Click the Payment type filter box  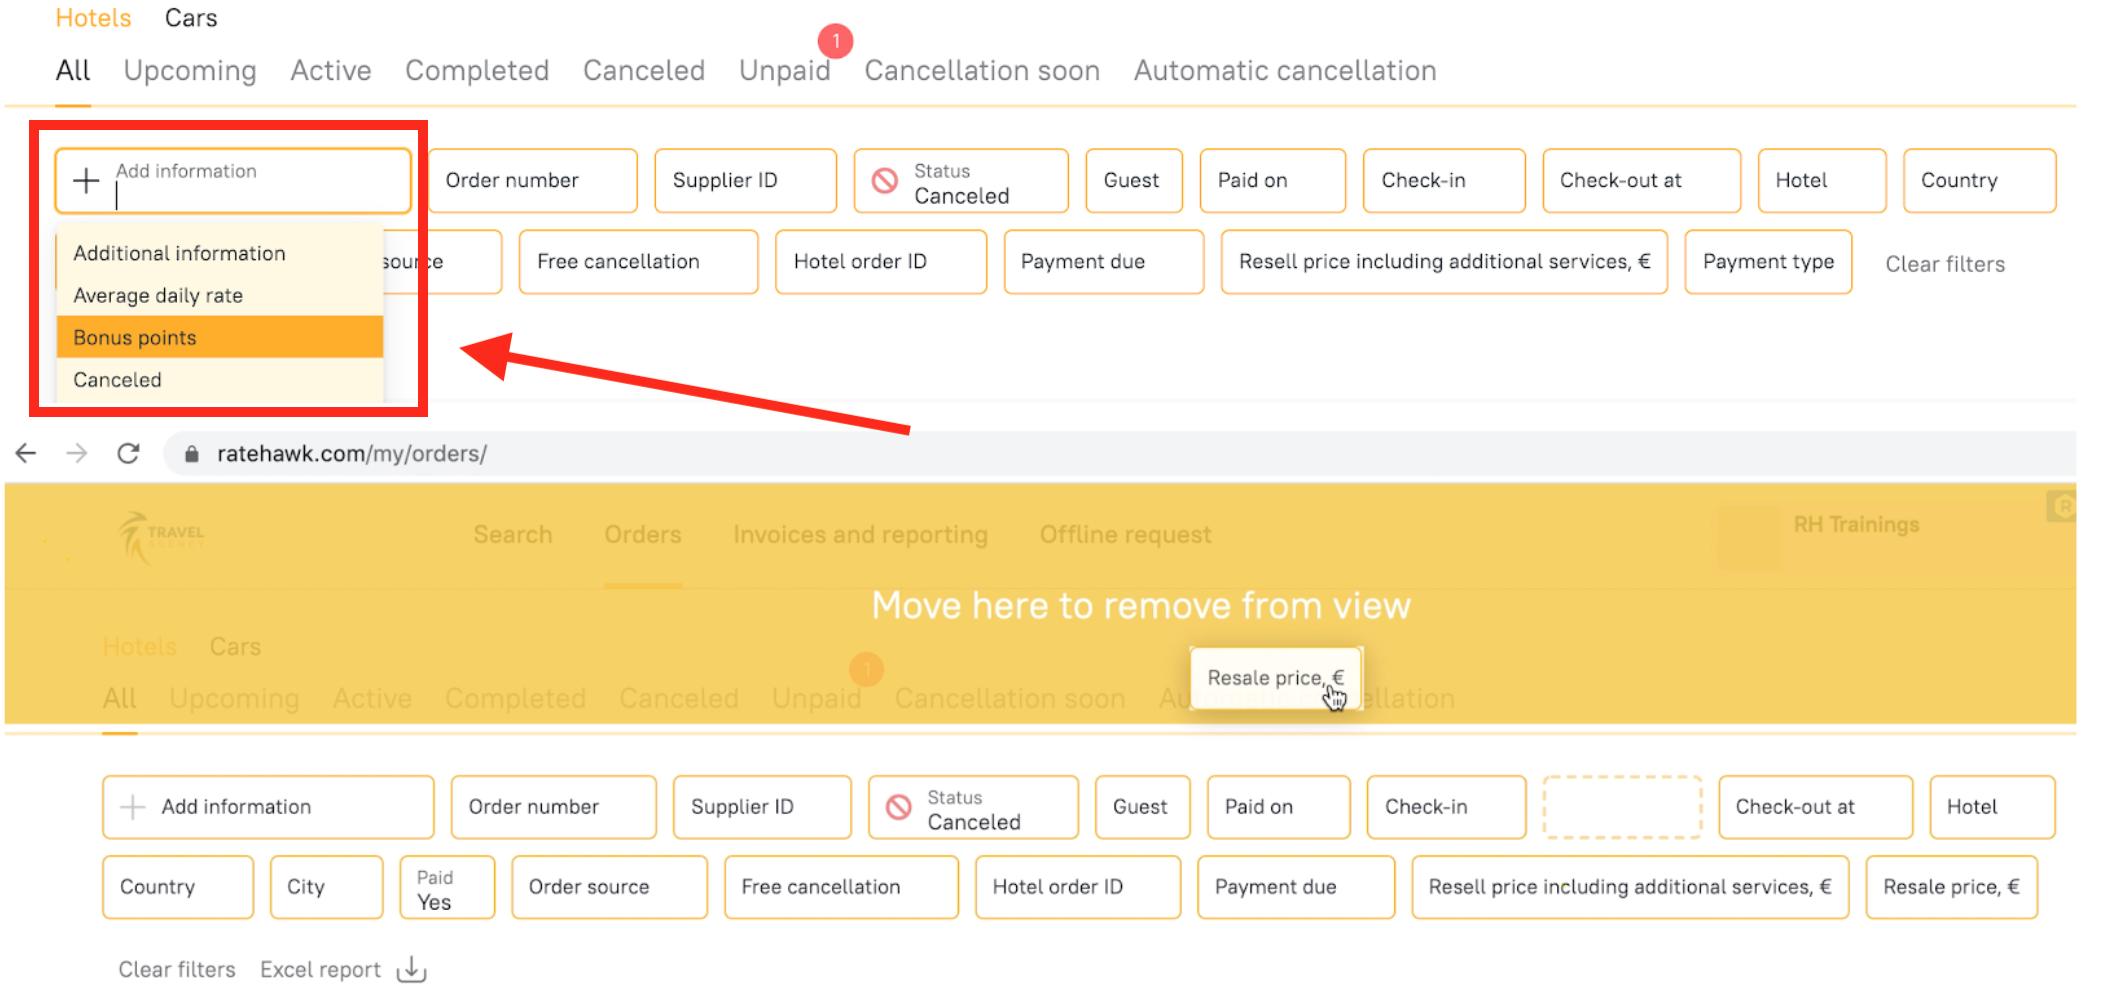1767,262
